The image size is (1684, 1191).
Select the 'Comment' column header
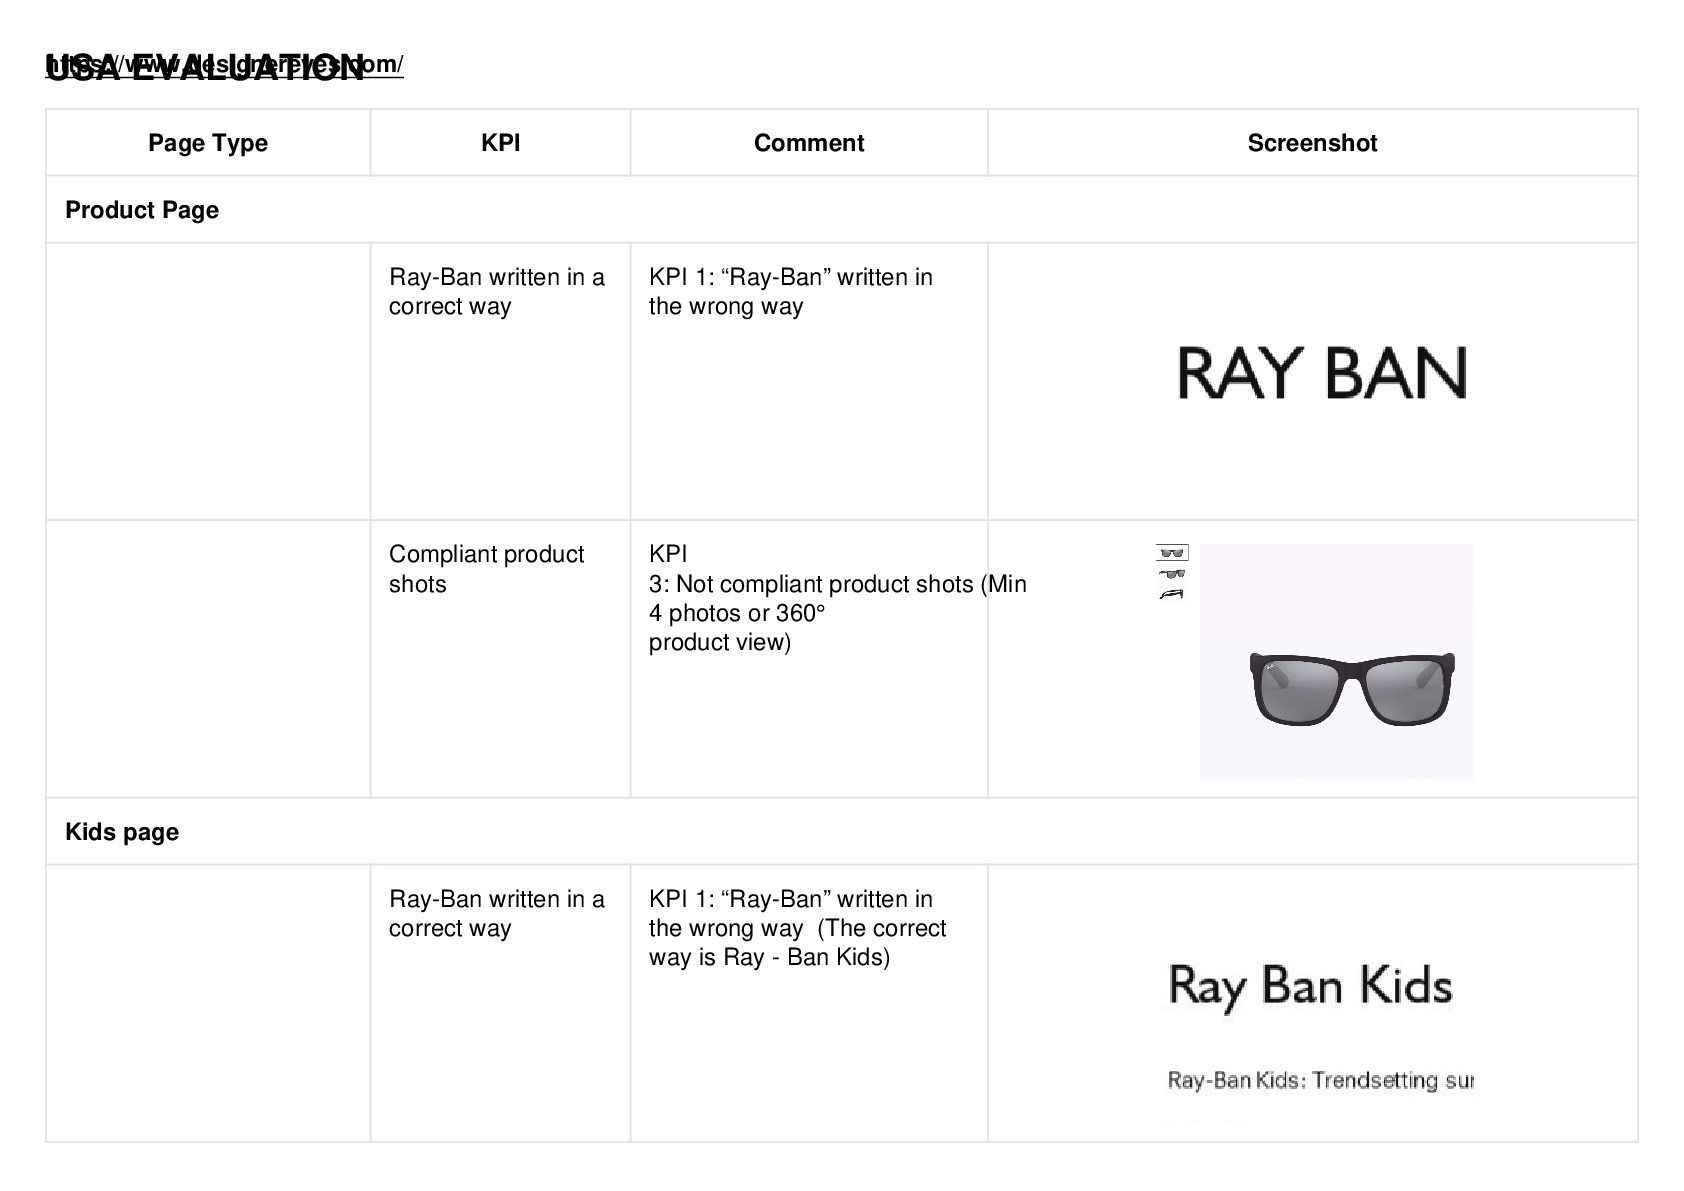tap(809, 143)
